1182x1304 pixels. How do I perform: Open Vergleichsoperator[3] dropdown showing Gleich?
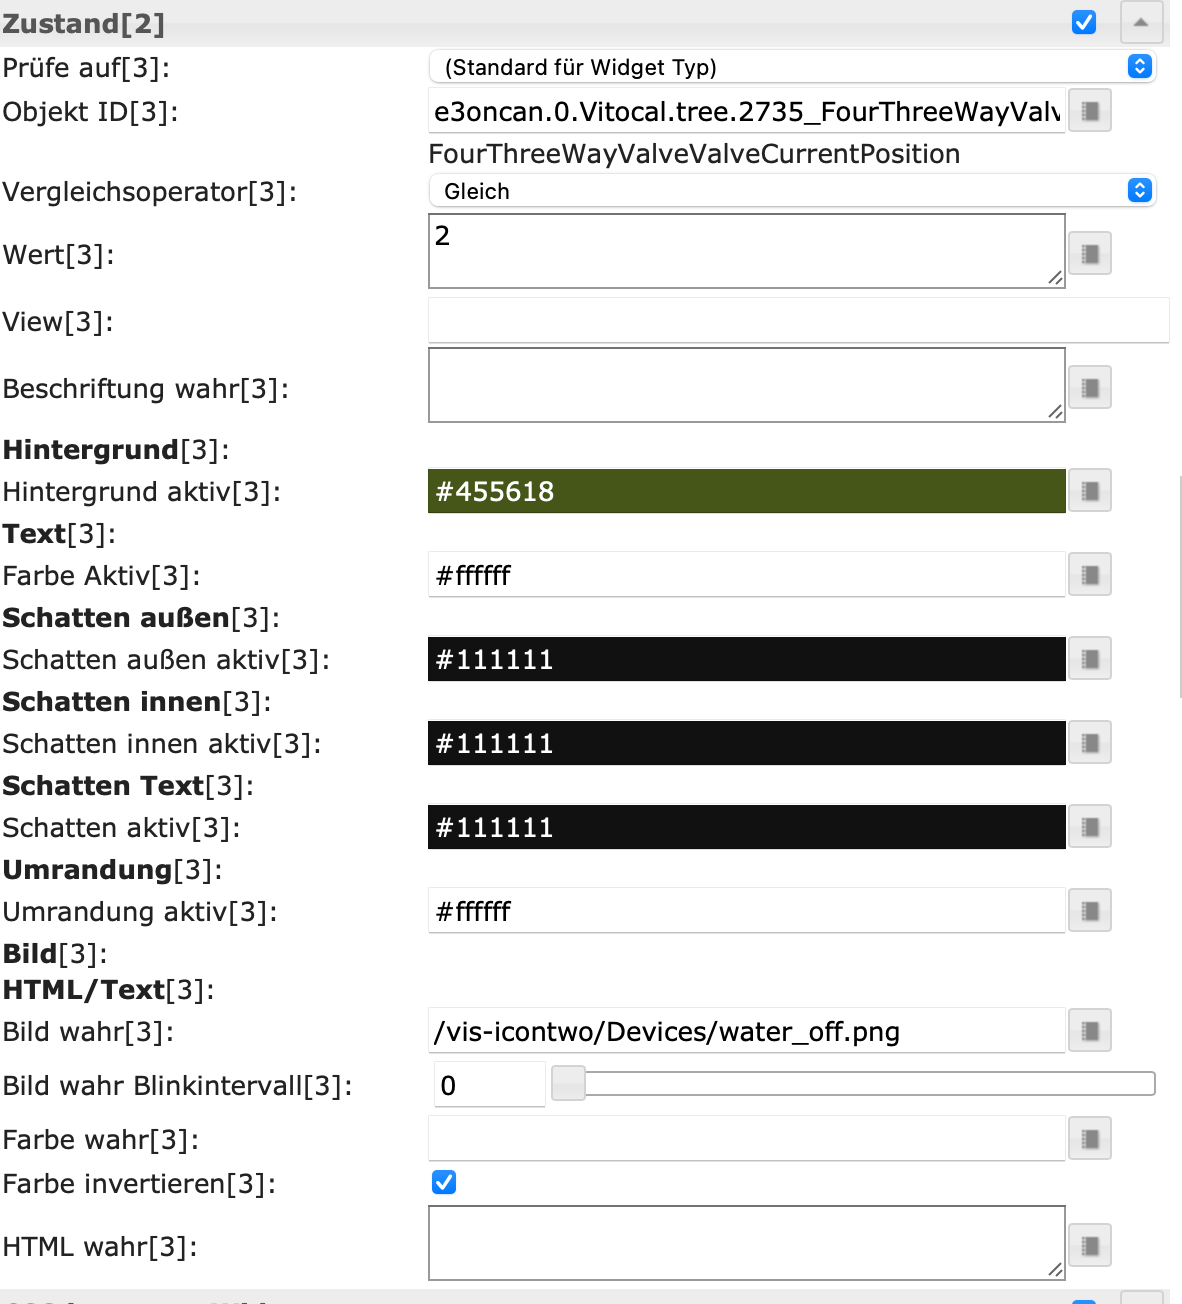pyautogui.click(x=792, y=191)
